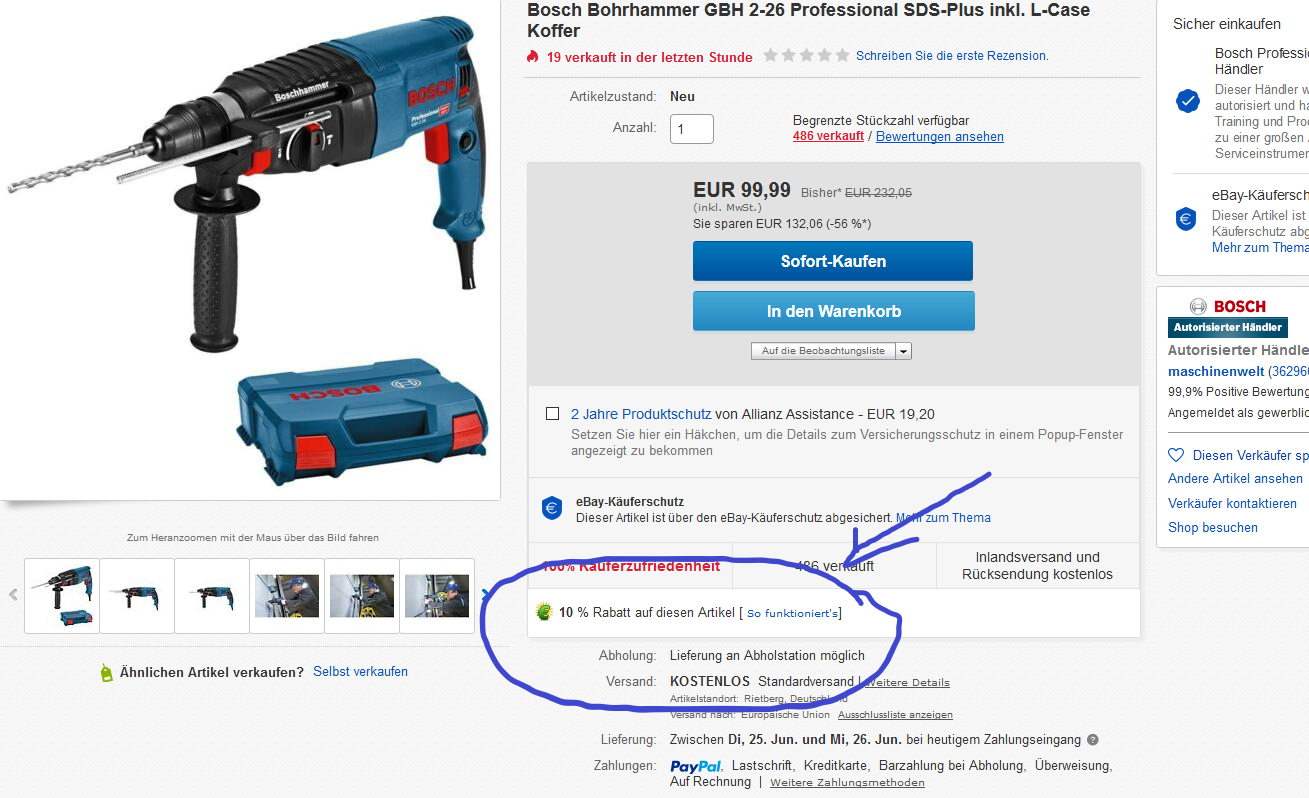Open the Auf die Beobachtungsliste dropdown arrow
The height and width of the screenshot is (798, 1309).
coord(904,351)
